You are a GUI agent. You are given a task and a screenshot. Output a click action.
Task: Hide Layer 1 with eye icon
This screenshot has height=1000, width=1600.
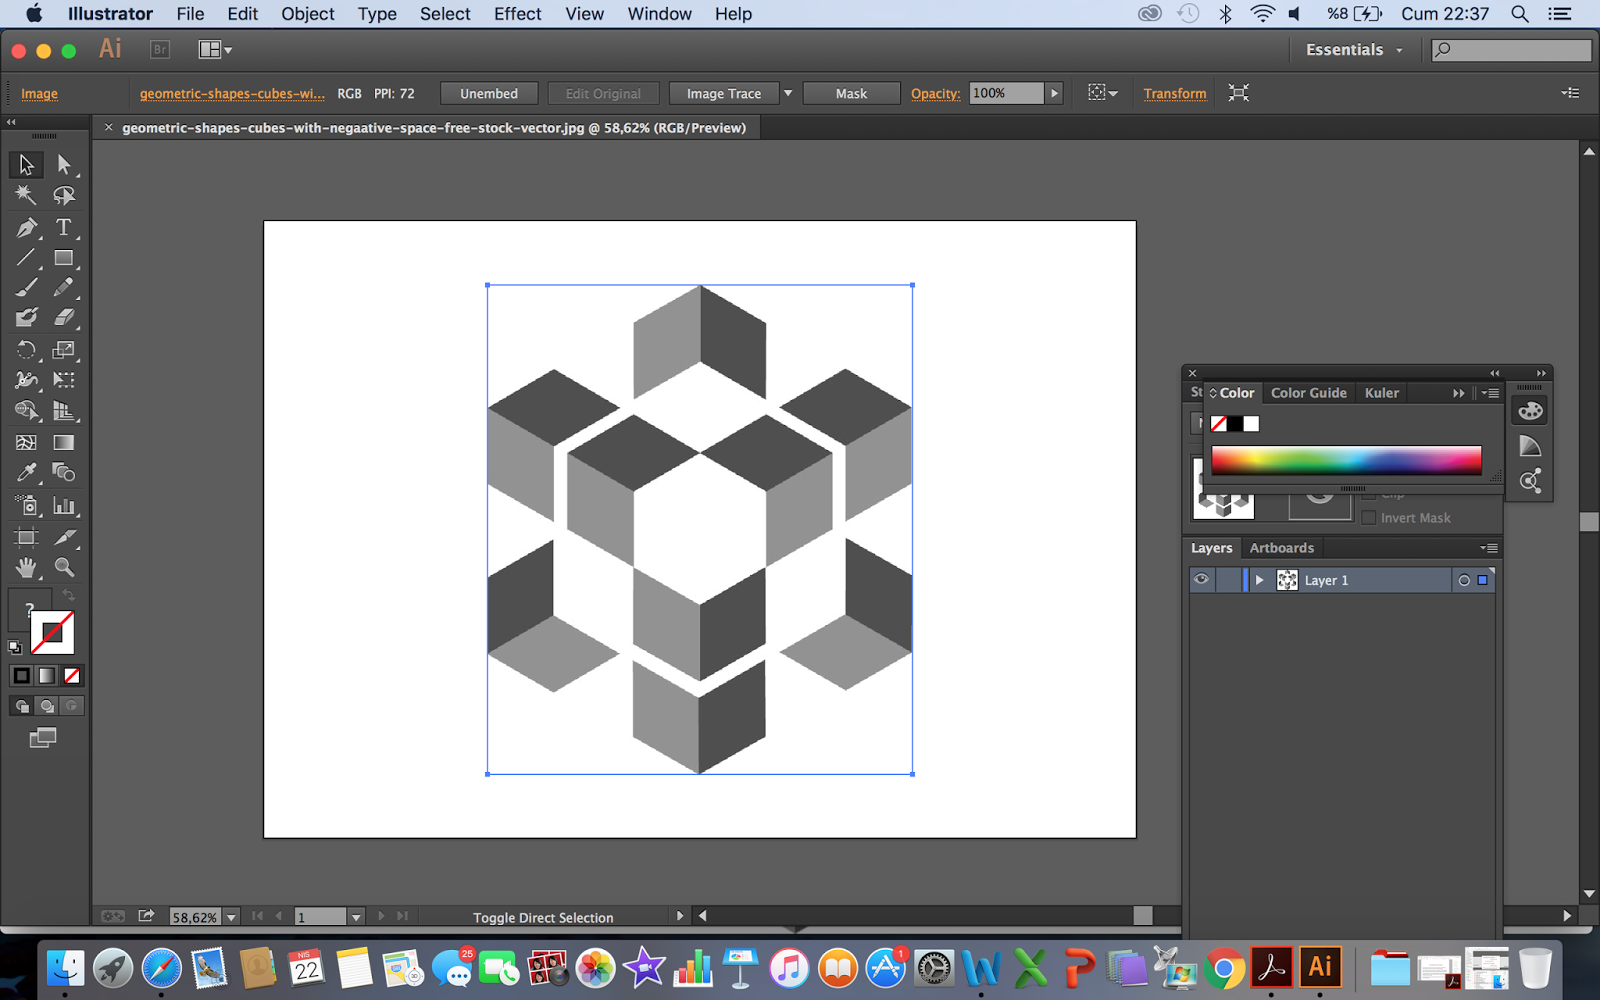coord(1201,580)
